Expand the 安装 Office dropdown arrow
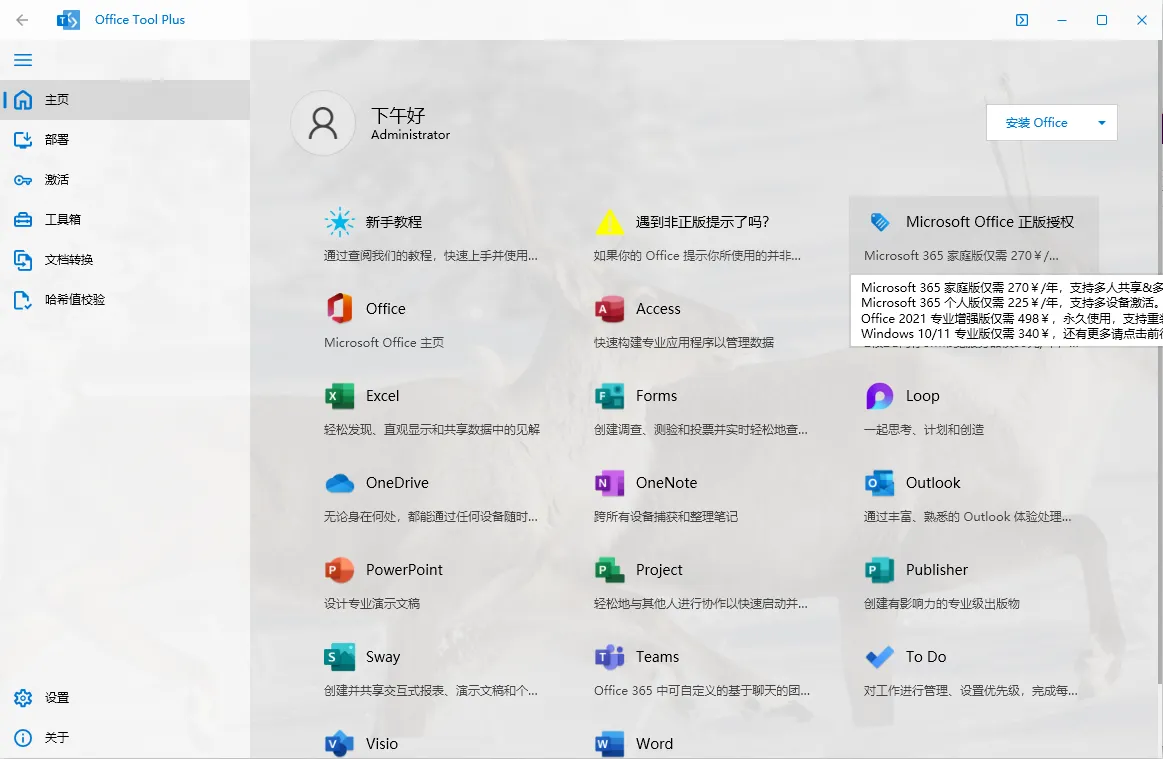The image size is (1163, 759). (1101, 123)
